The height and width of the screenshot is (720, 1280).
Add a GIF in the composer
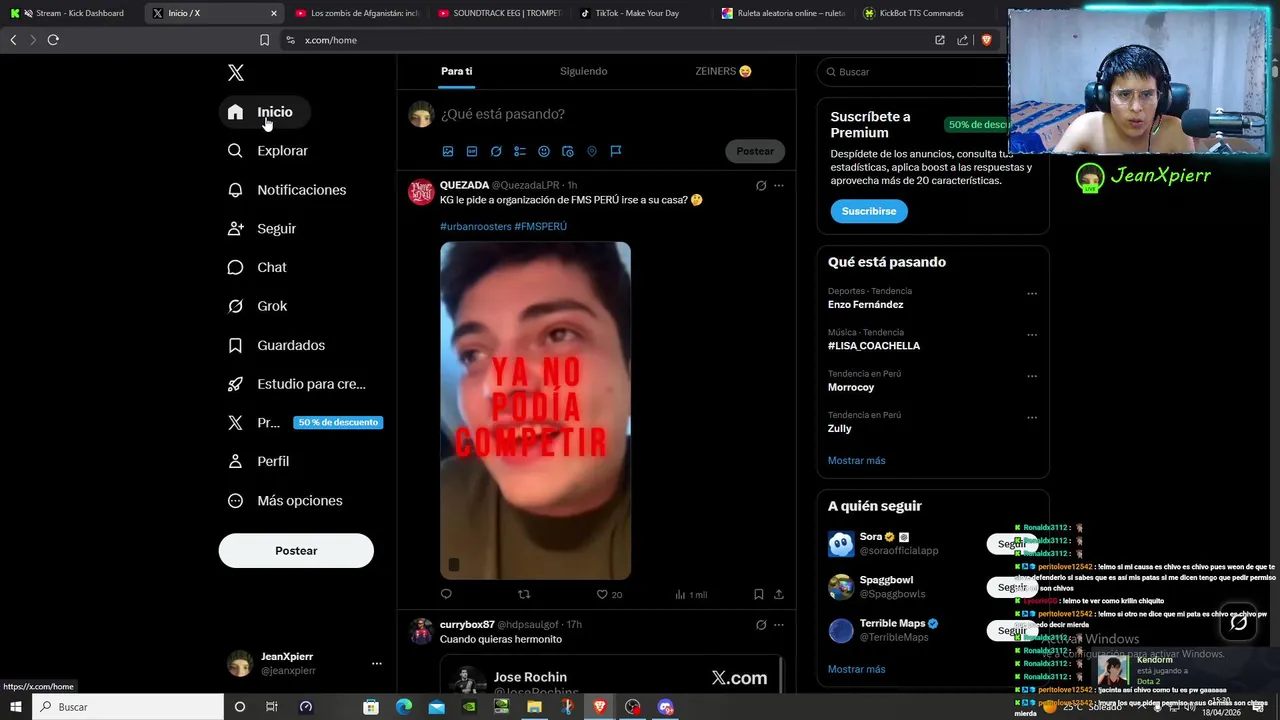coord(472,151)
